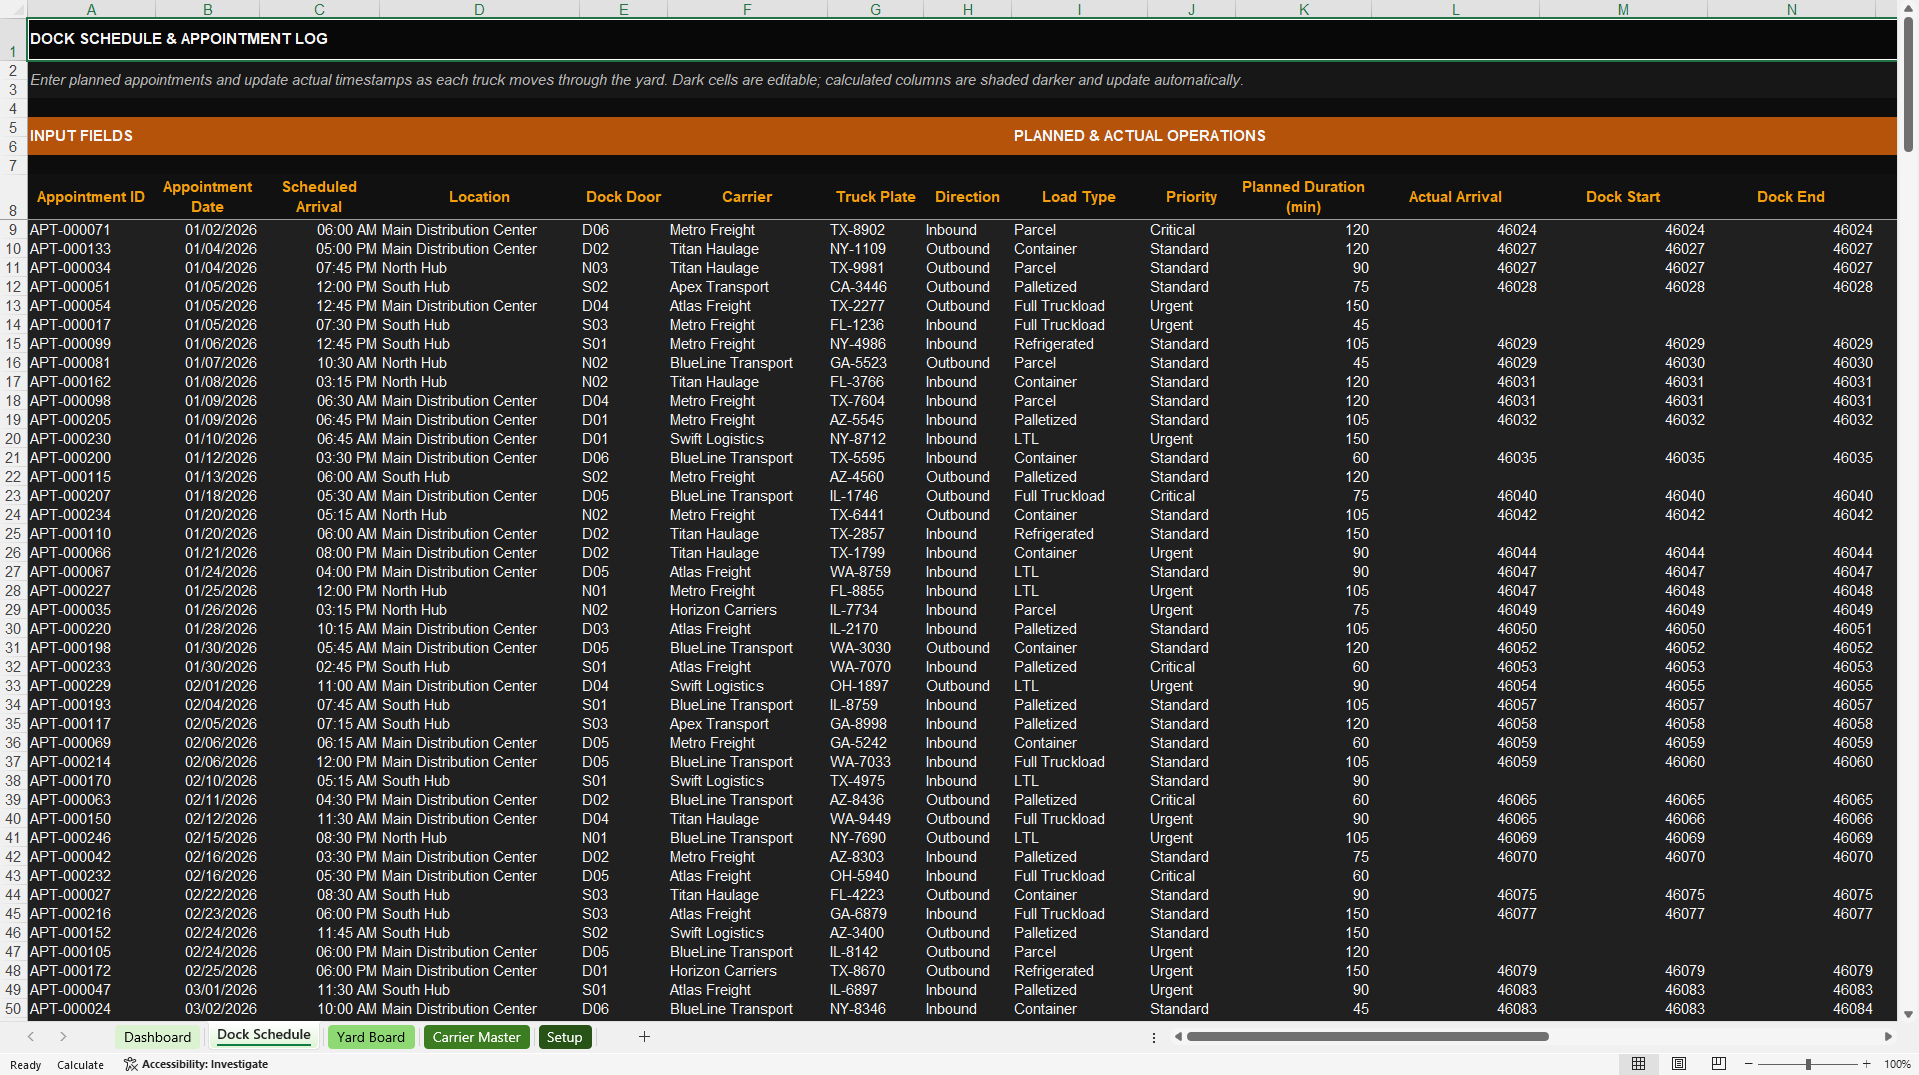
Task: Click the 100% zoom level
Action: point(1897,1064)
